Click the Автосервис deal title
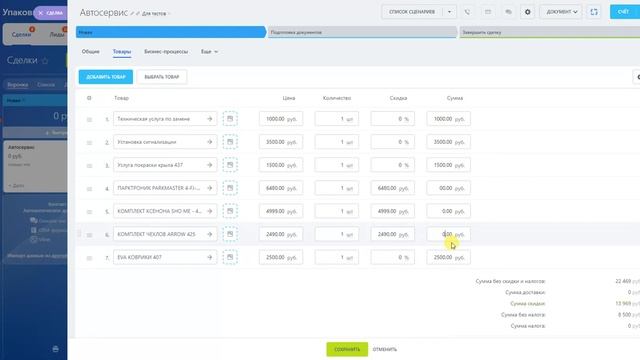The height and width of the screenshot is (360, 640). [x=103, y=13]
